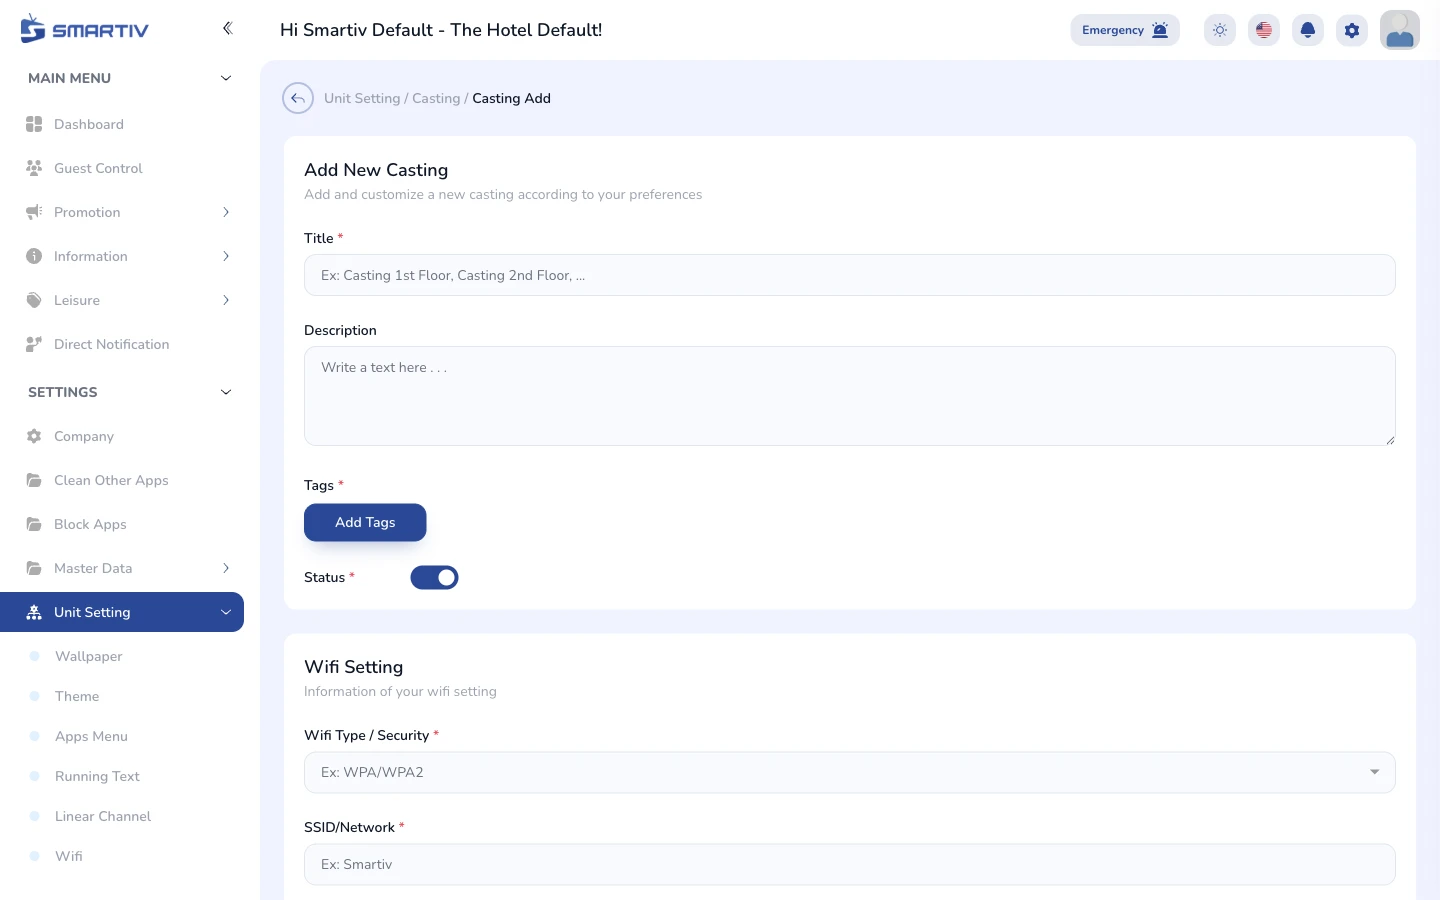Viewport: 1440px width, 900px height.
Task: Click the Emergency alarm button
Action: click(1125, 30)
